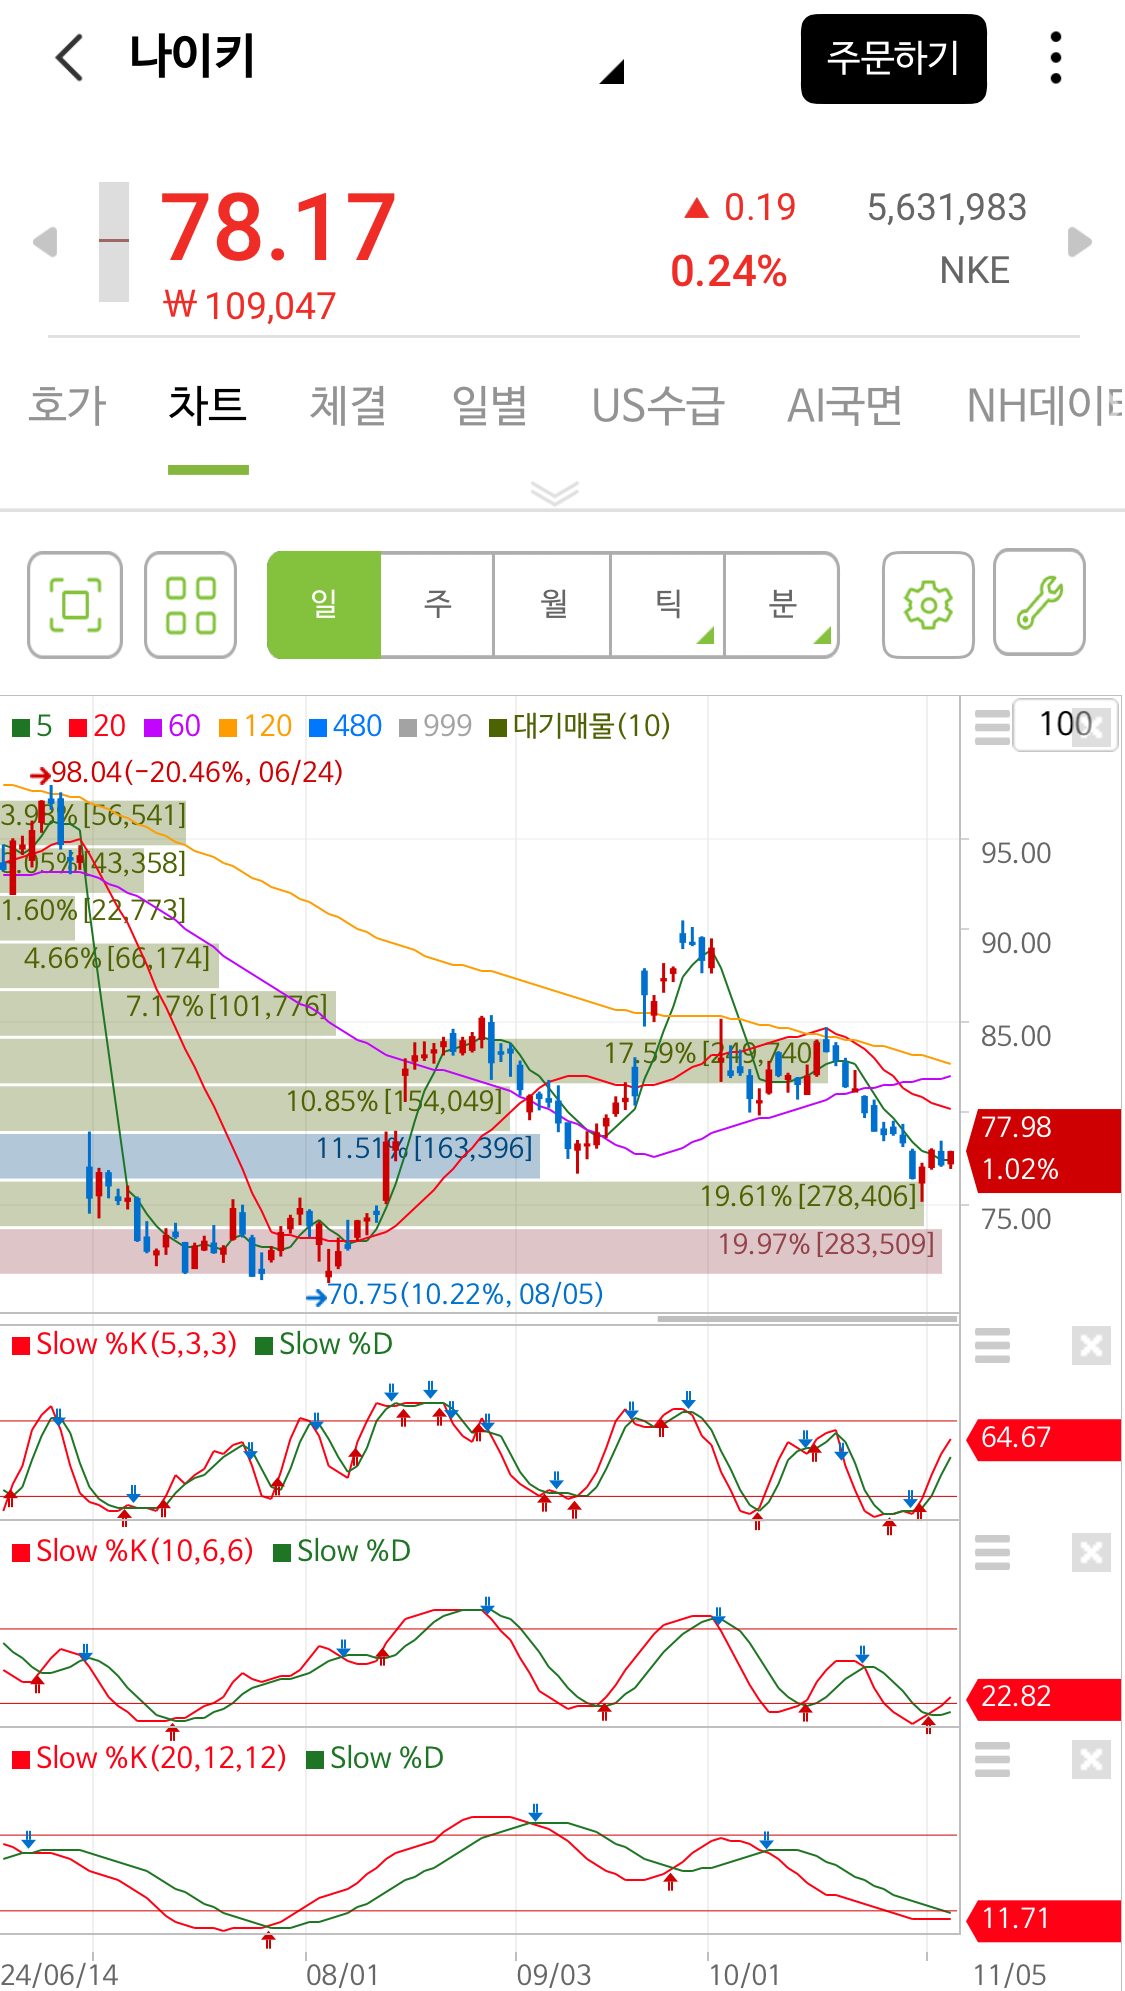The height and width of the screenshot is (1991, 1125).
Task: Open the three-dot more options menu
Action: coord(1055,58)
